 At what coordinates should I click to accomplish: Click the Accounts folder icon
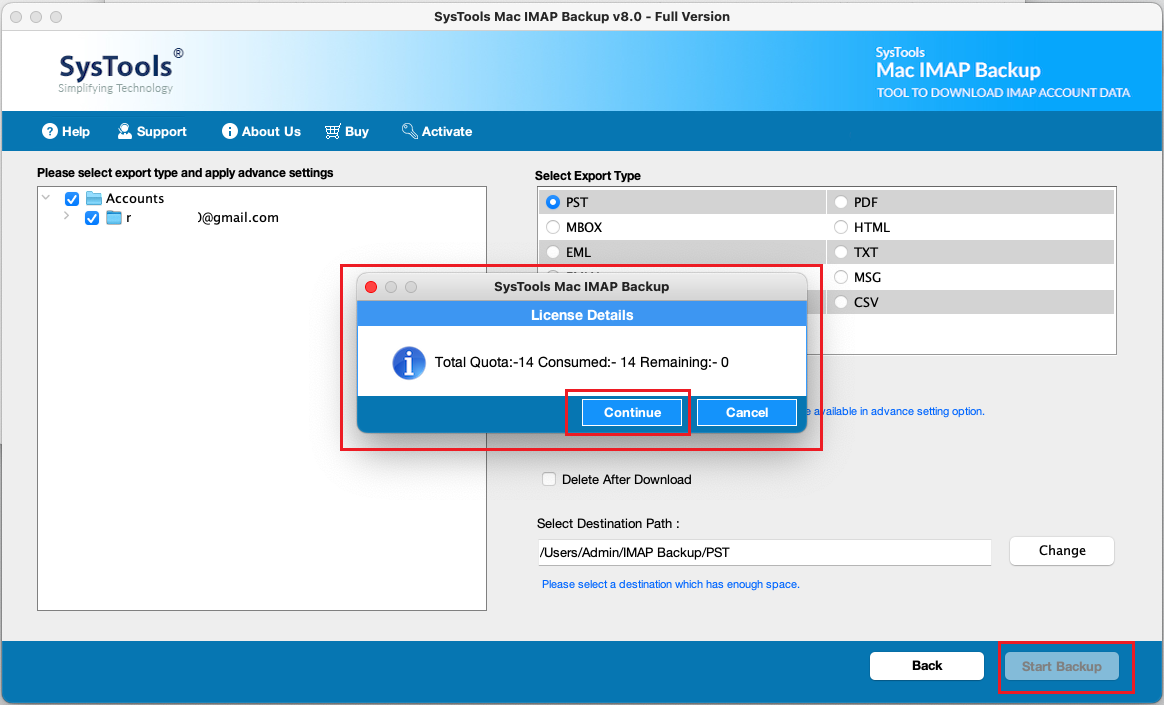click(94, 198)
